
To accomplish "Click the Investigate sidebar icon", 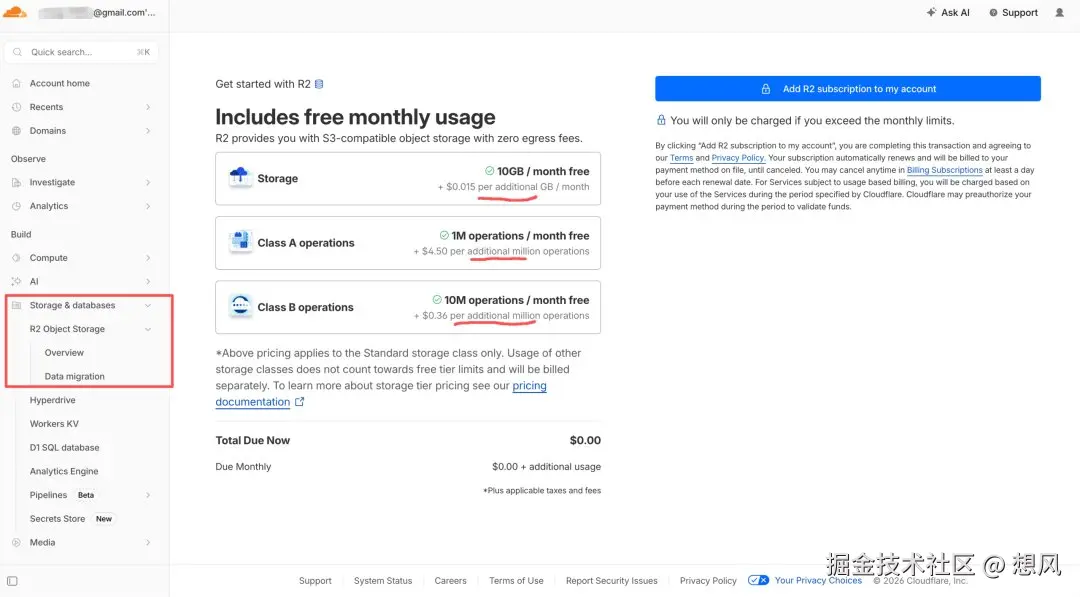I will 17,182.
